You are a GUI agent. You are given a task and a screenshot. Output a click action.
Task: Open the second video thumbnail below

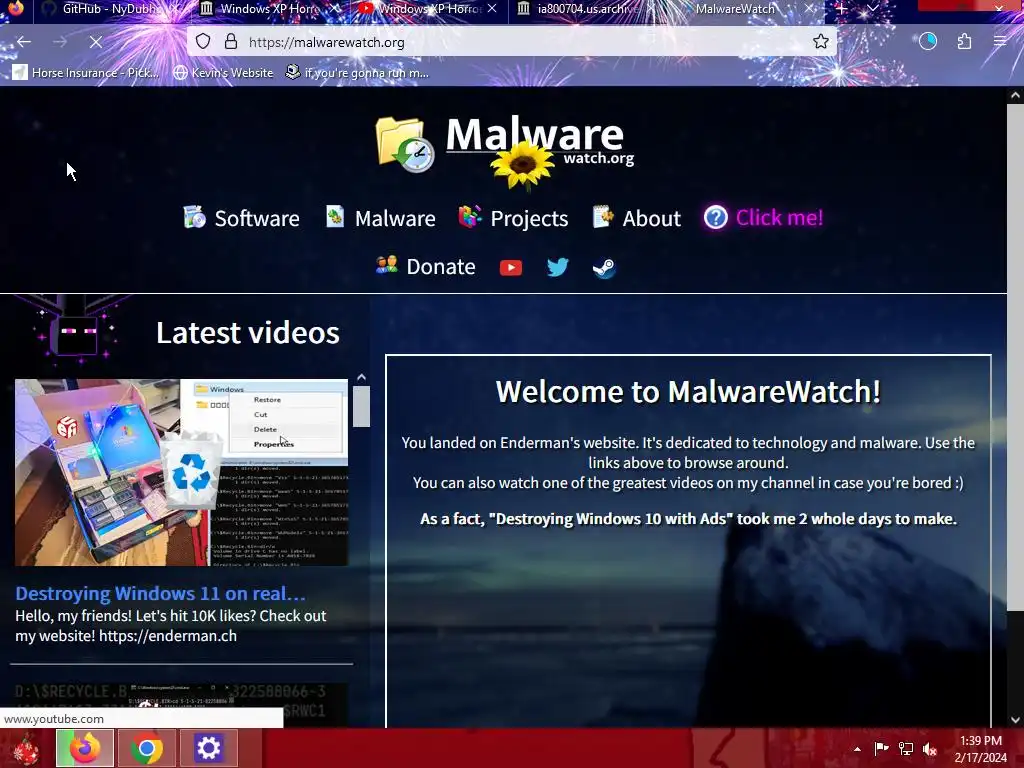pos(182,704)
